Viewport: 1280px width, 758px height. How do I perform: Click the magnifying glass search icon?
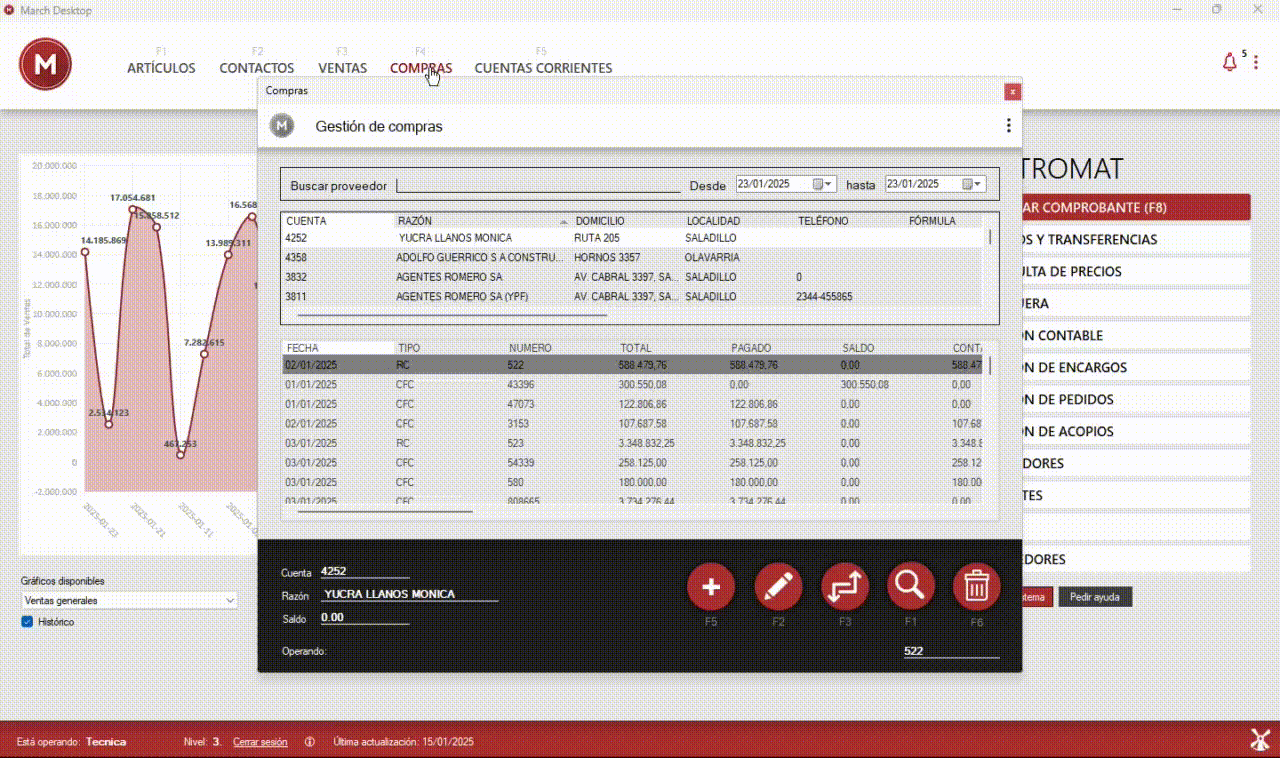911,587
